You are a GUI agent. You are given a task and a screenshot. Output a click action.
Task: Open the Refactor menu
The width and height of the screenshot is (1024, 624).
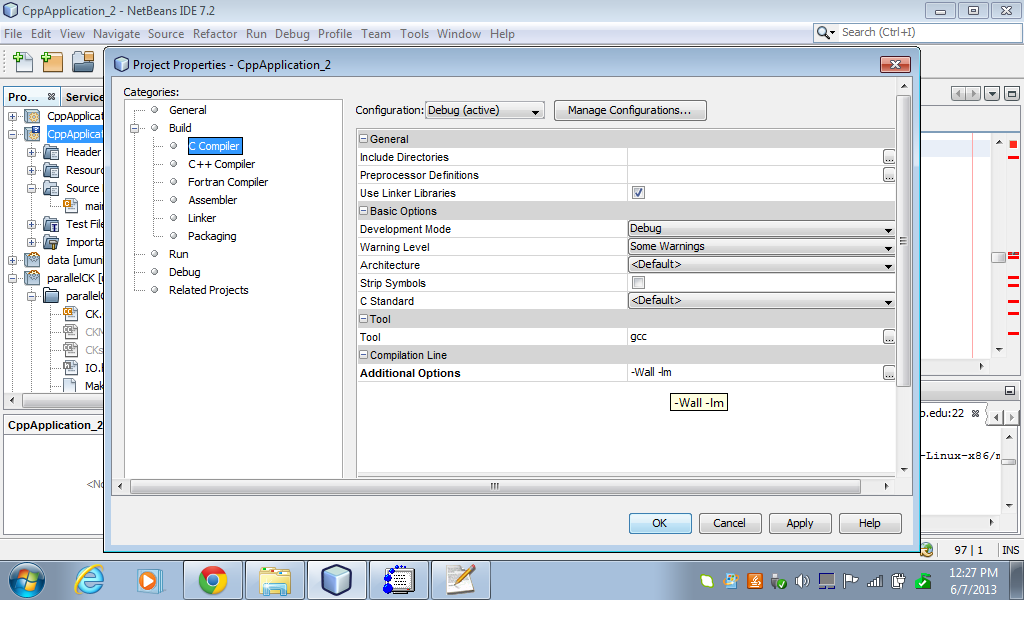[x=215, y=34]
